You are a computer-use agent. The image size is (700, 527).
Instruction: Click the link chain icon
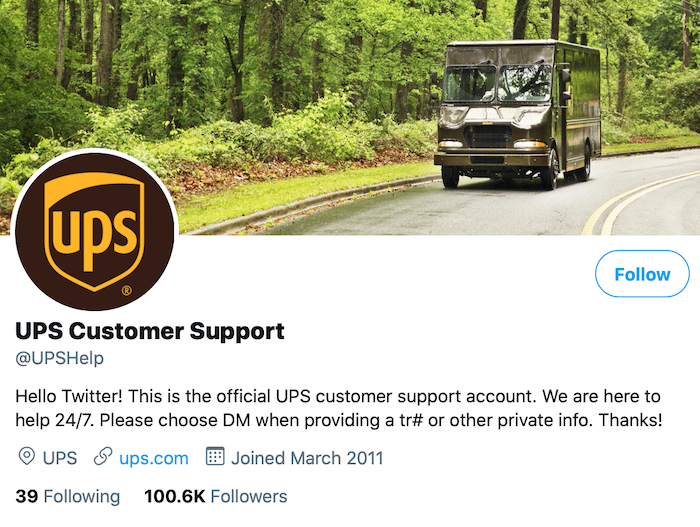(103, 457)
